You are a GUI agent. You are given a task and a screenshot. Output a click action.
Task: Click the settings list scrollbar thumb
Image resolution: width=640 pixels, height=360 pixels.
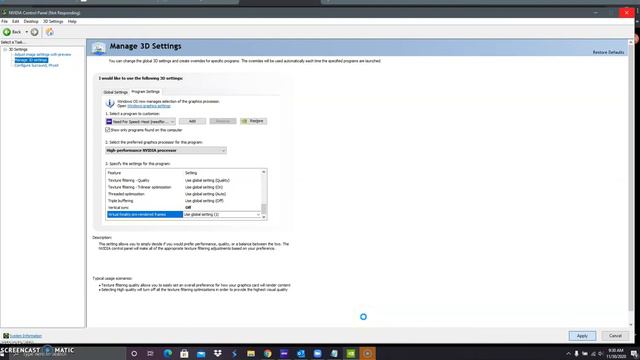coord(264,208)
